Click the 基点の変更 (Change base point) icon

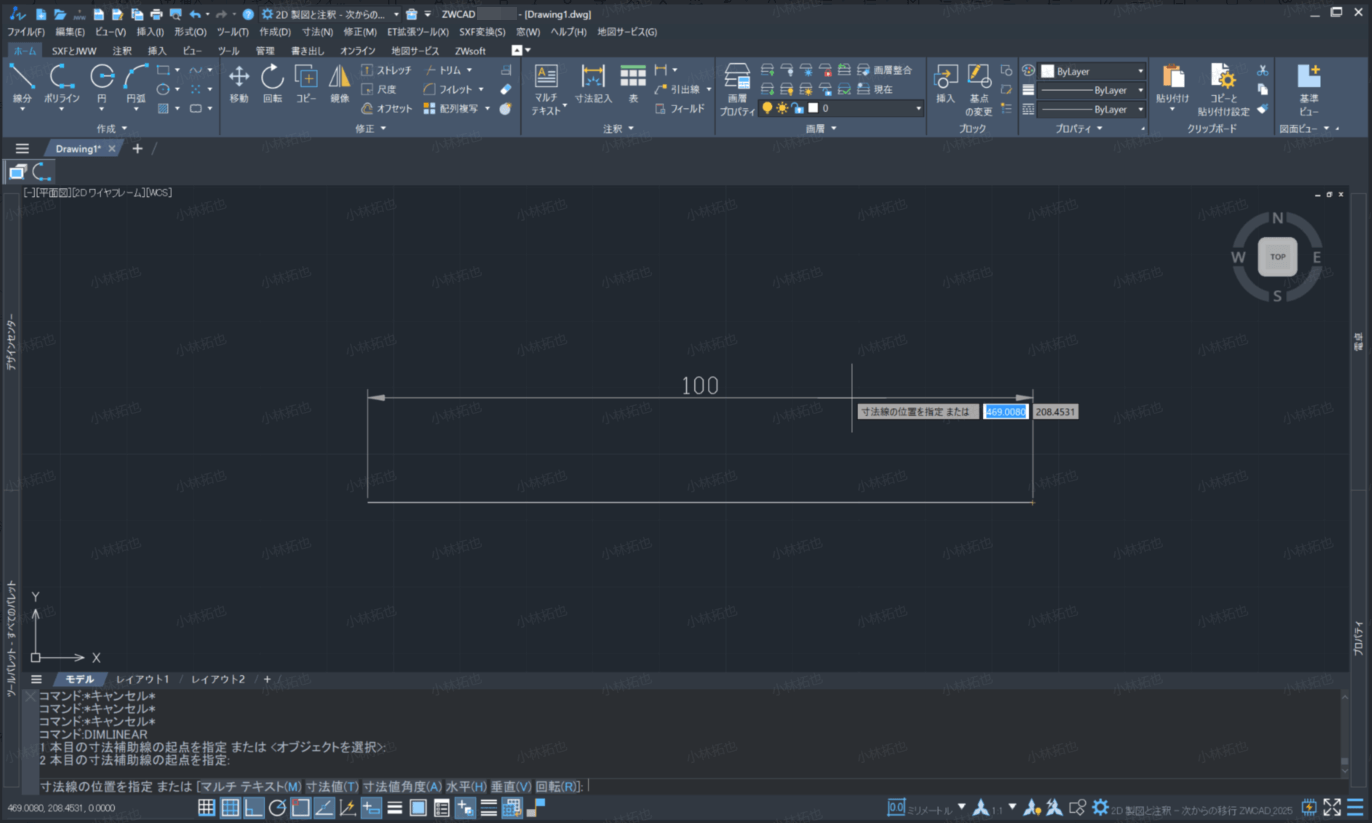(979, 89)
